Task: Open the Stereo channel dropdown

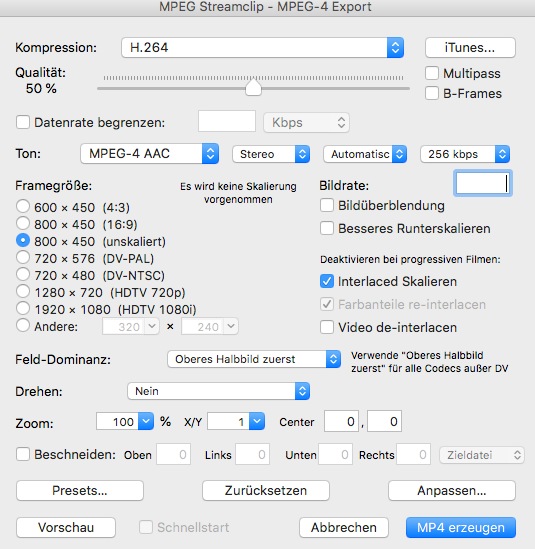Action: pos(271,154)
